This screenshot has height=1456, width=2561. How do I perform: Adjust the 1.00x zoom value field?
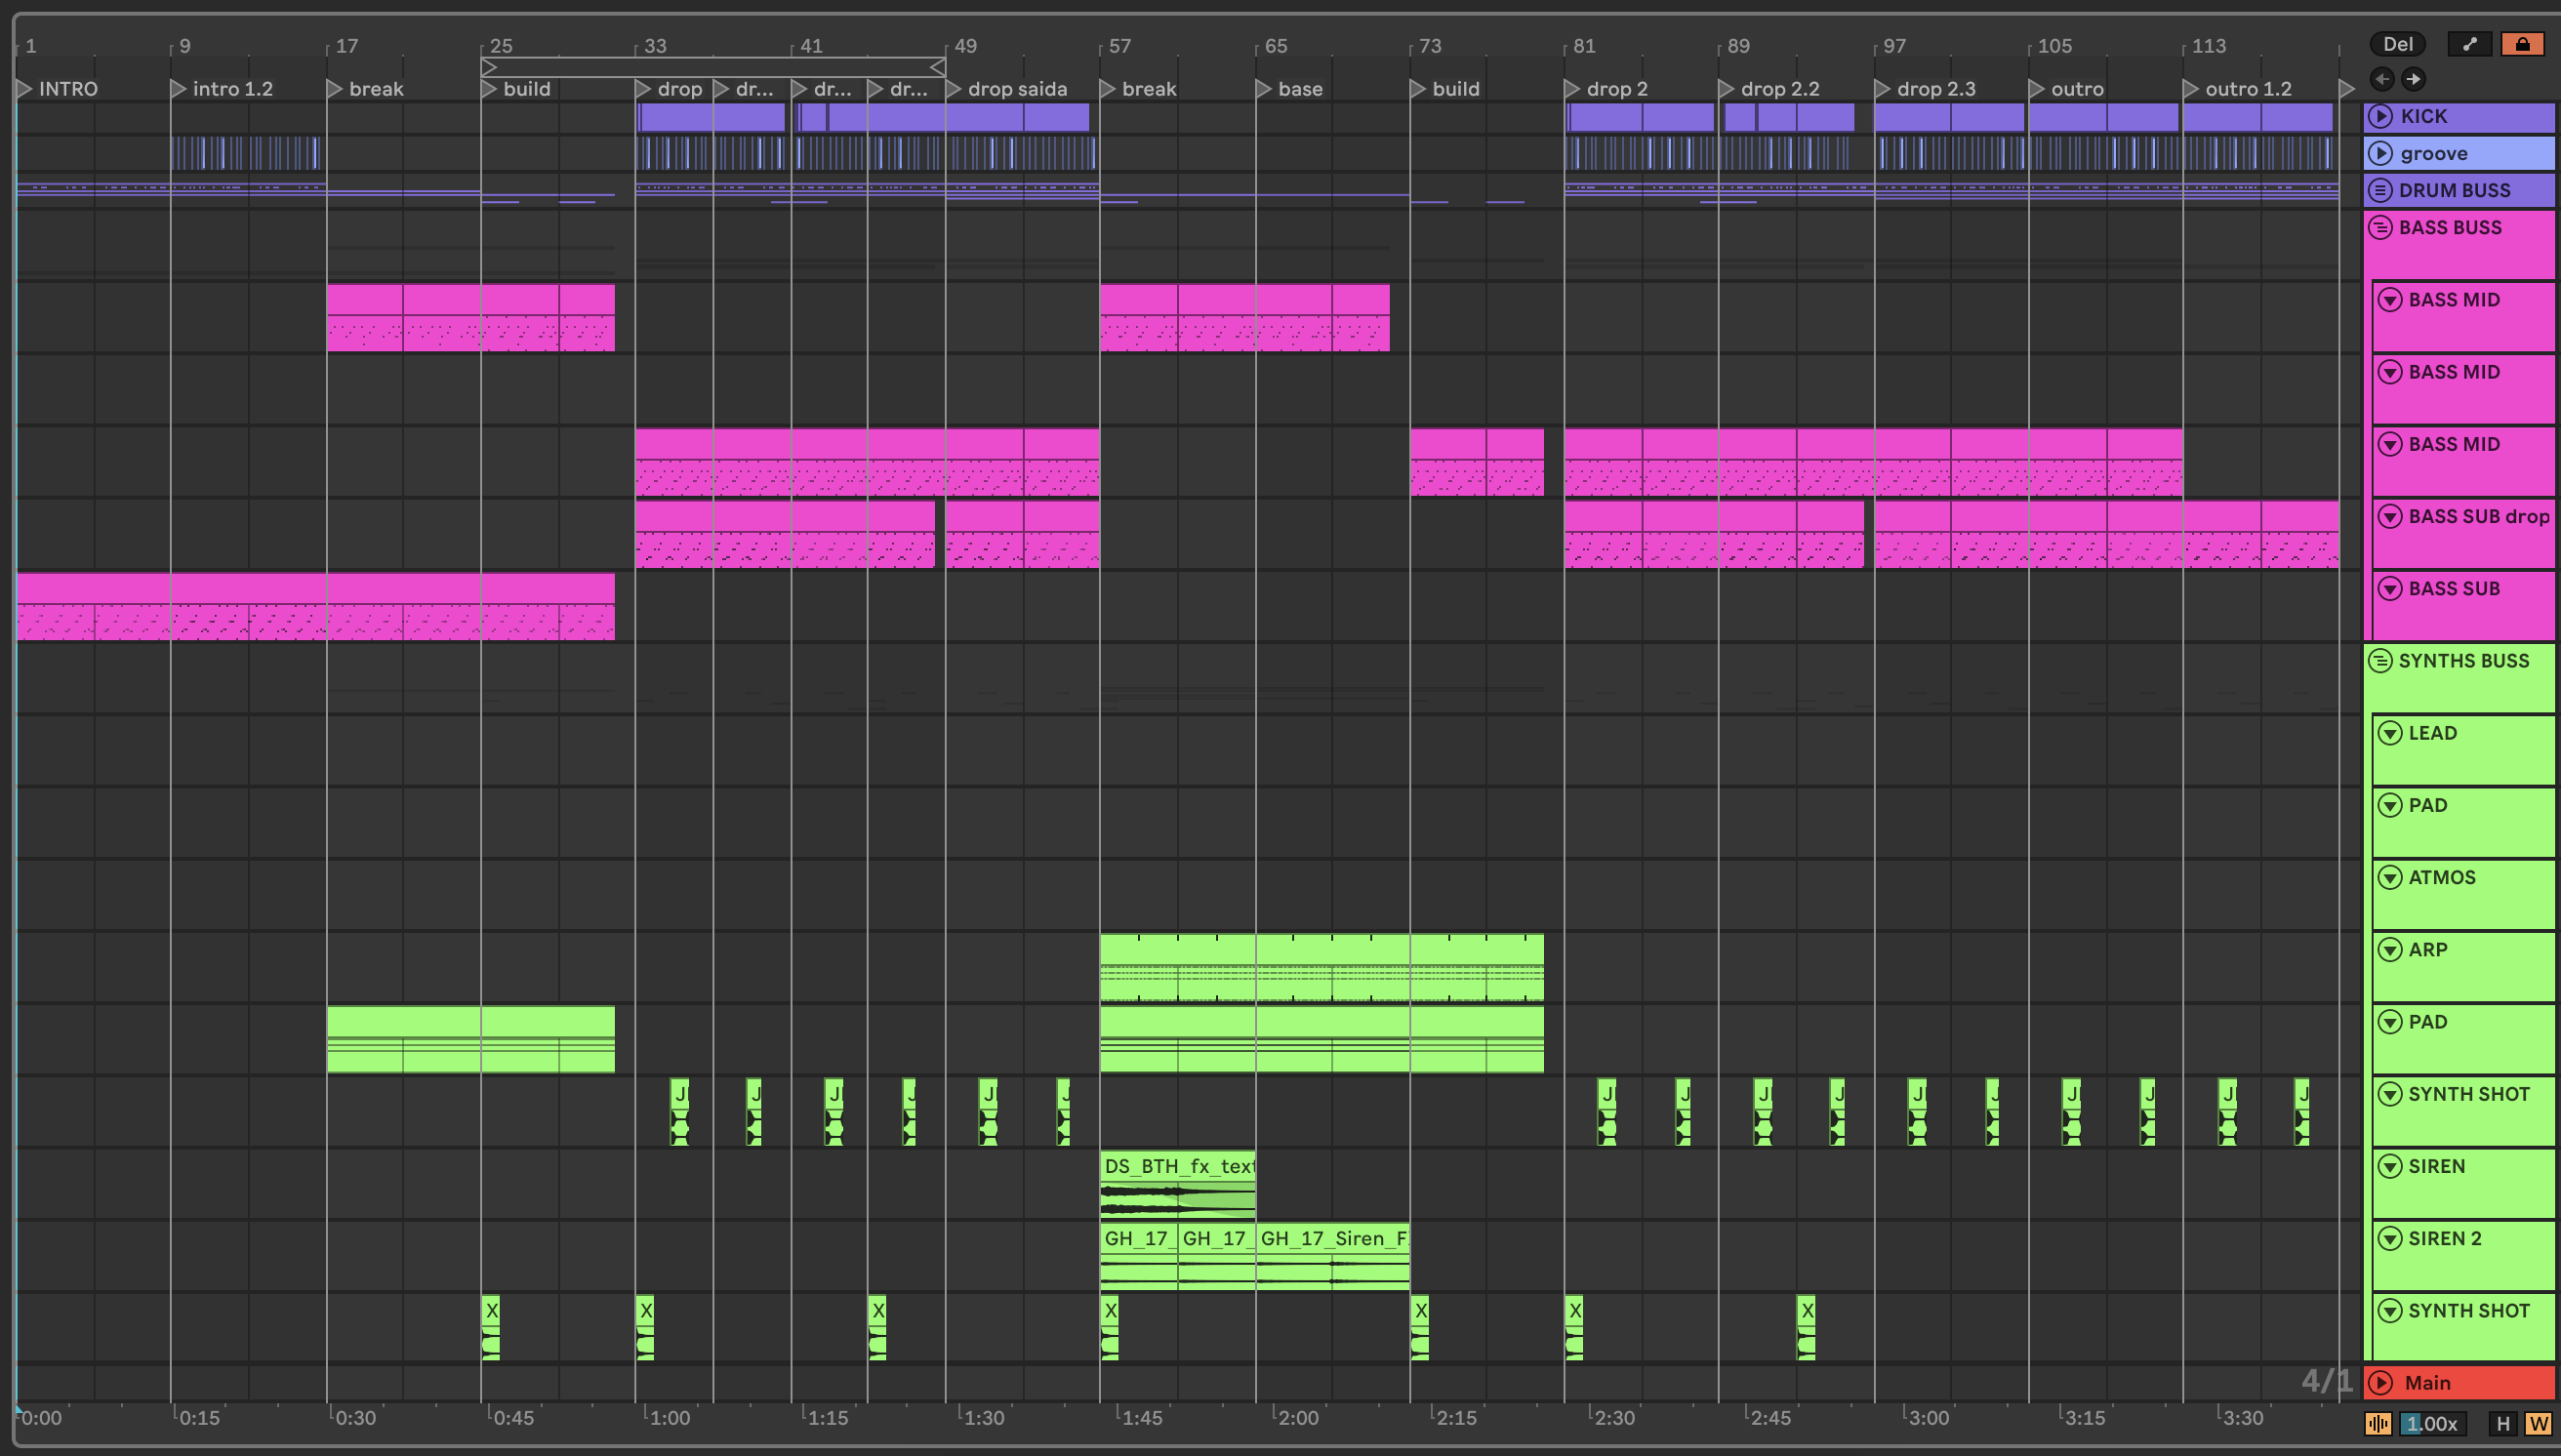point(2431,1424)
